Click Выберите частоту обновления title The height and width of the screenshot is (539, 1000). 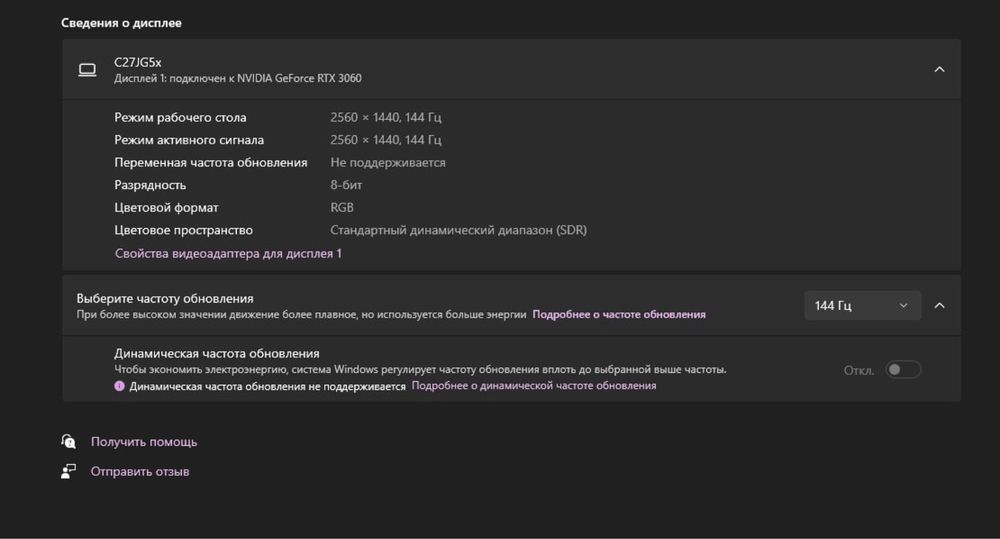(165, 299)
